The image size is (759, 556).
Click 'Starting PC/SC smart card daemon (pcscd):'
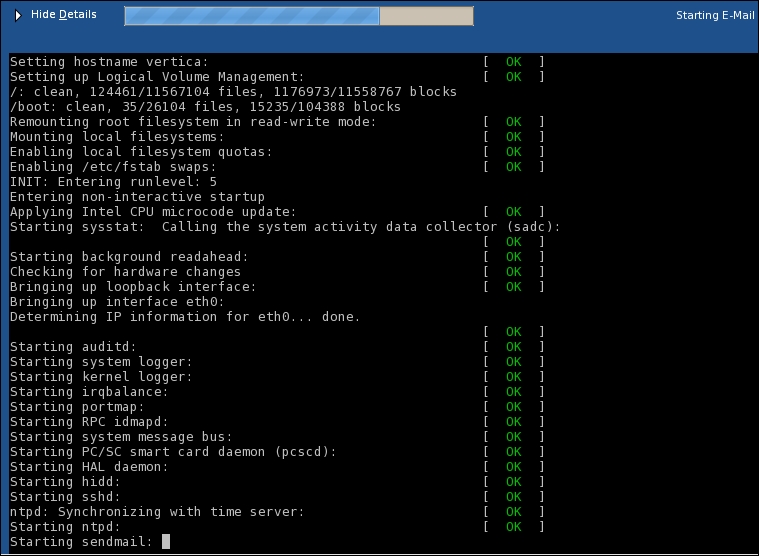[173, 452]
